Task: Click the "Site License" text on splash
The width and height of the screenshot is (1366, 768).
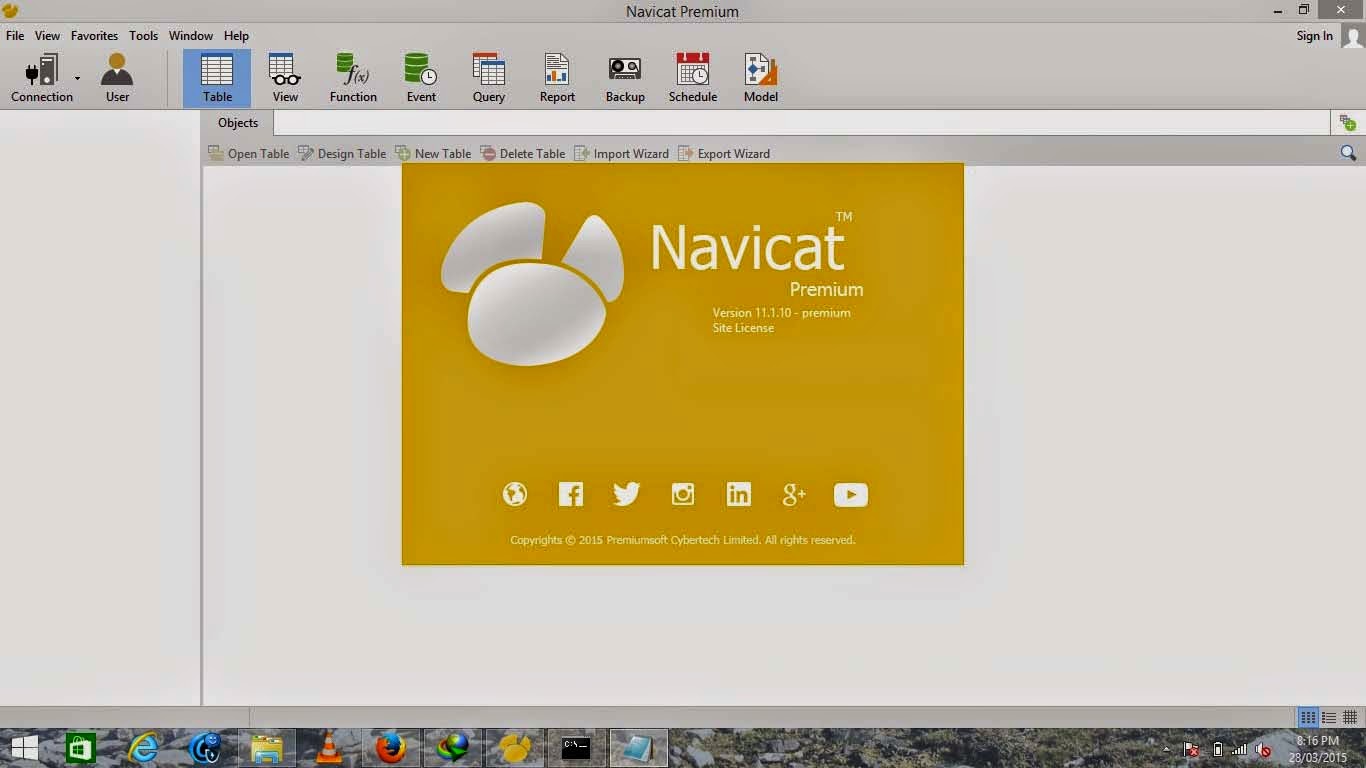Action: [x=743, y=328]
